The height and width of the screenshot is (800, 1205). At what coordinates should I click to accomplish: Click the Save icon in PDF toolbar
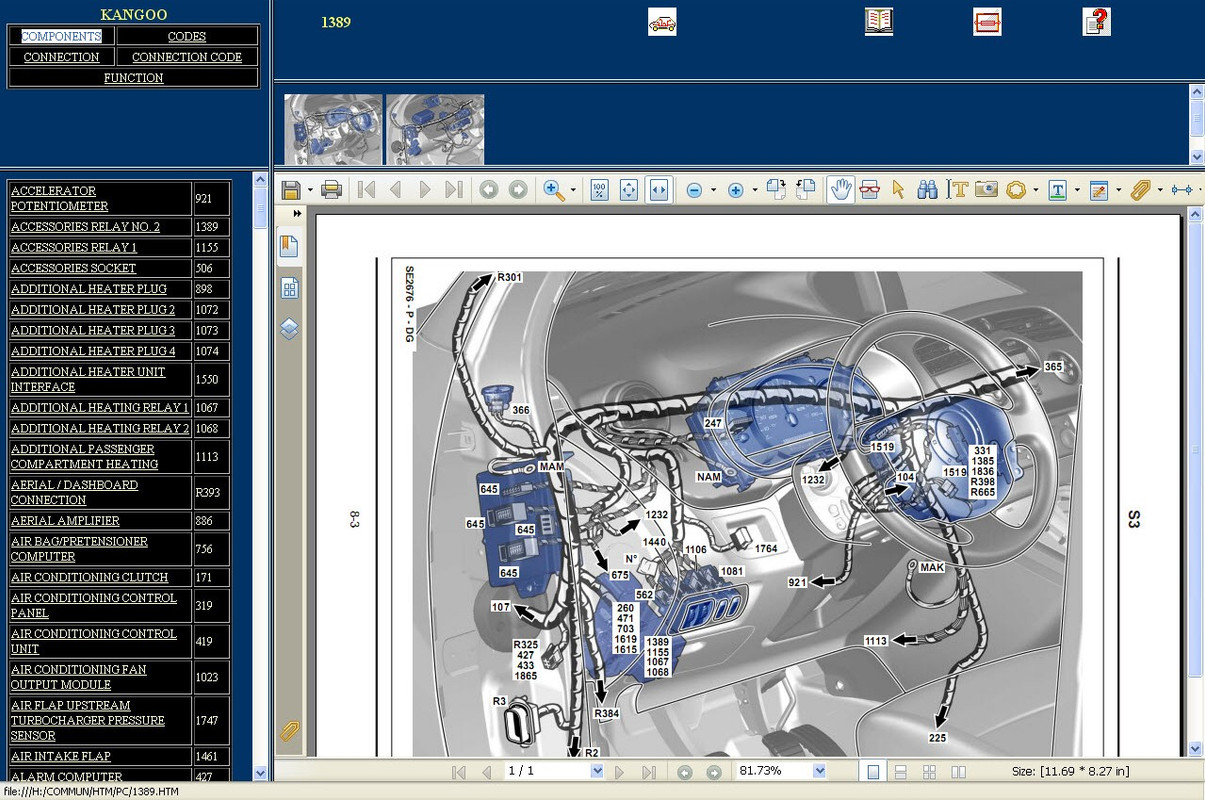(x=291, y=190)
